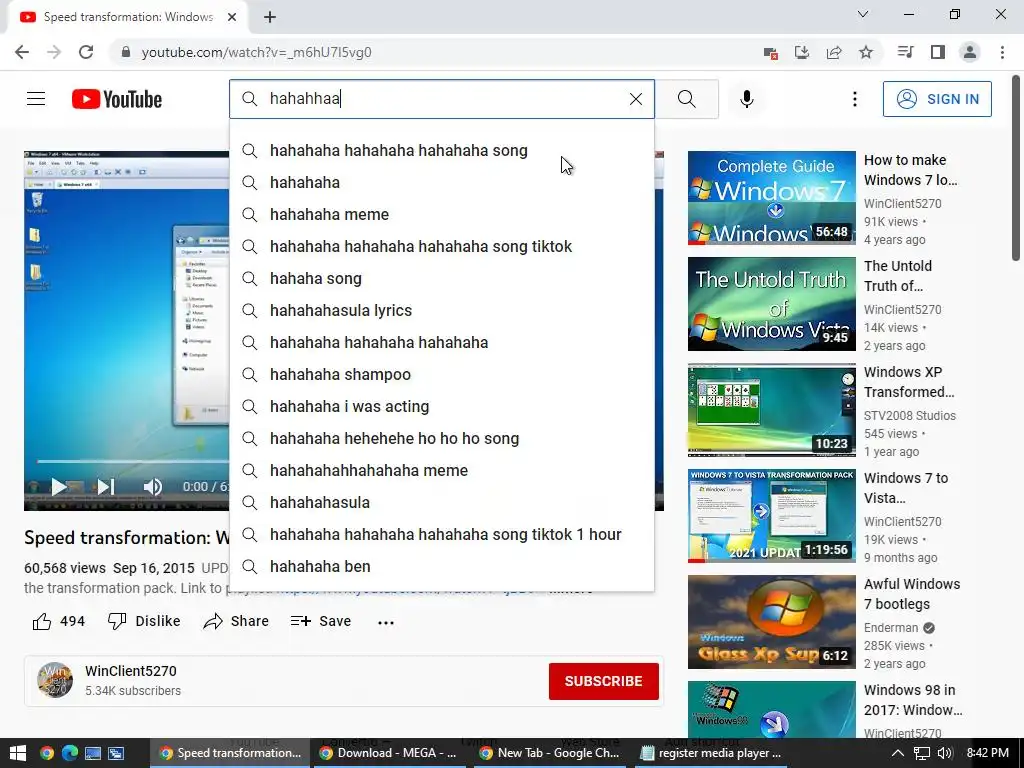Click the blocked cookies icon in the address bar
The width and height of the screenshot is (1024, 768).
point(771,52)
